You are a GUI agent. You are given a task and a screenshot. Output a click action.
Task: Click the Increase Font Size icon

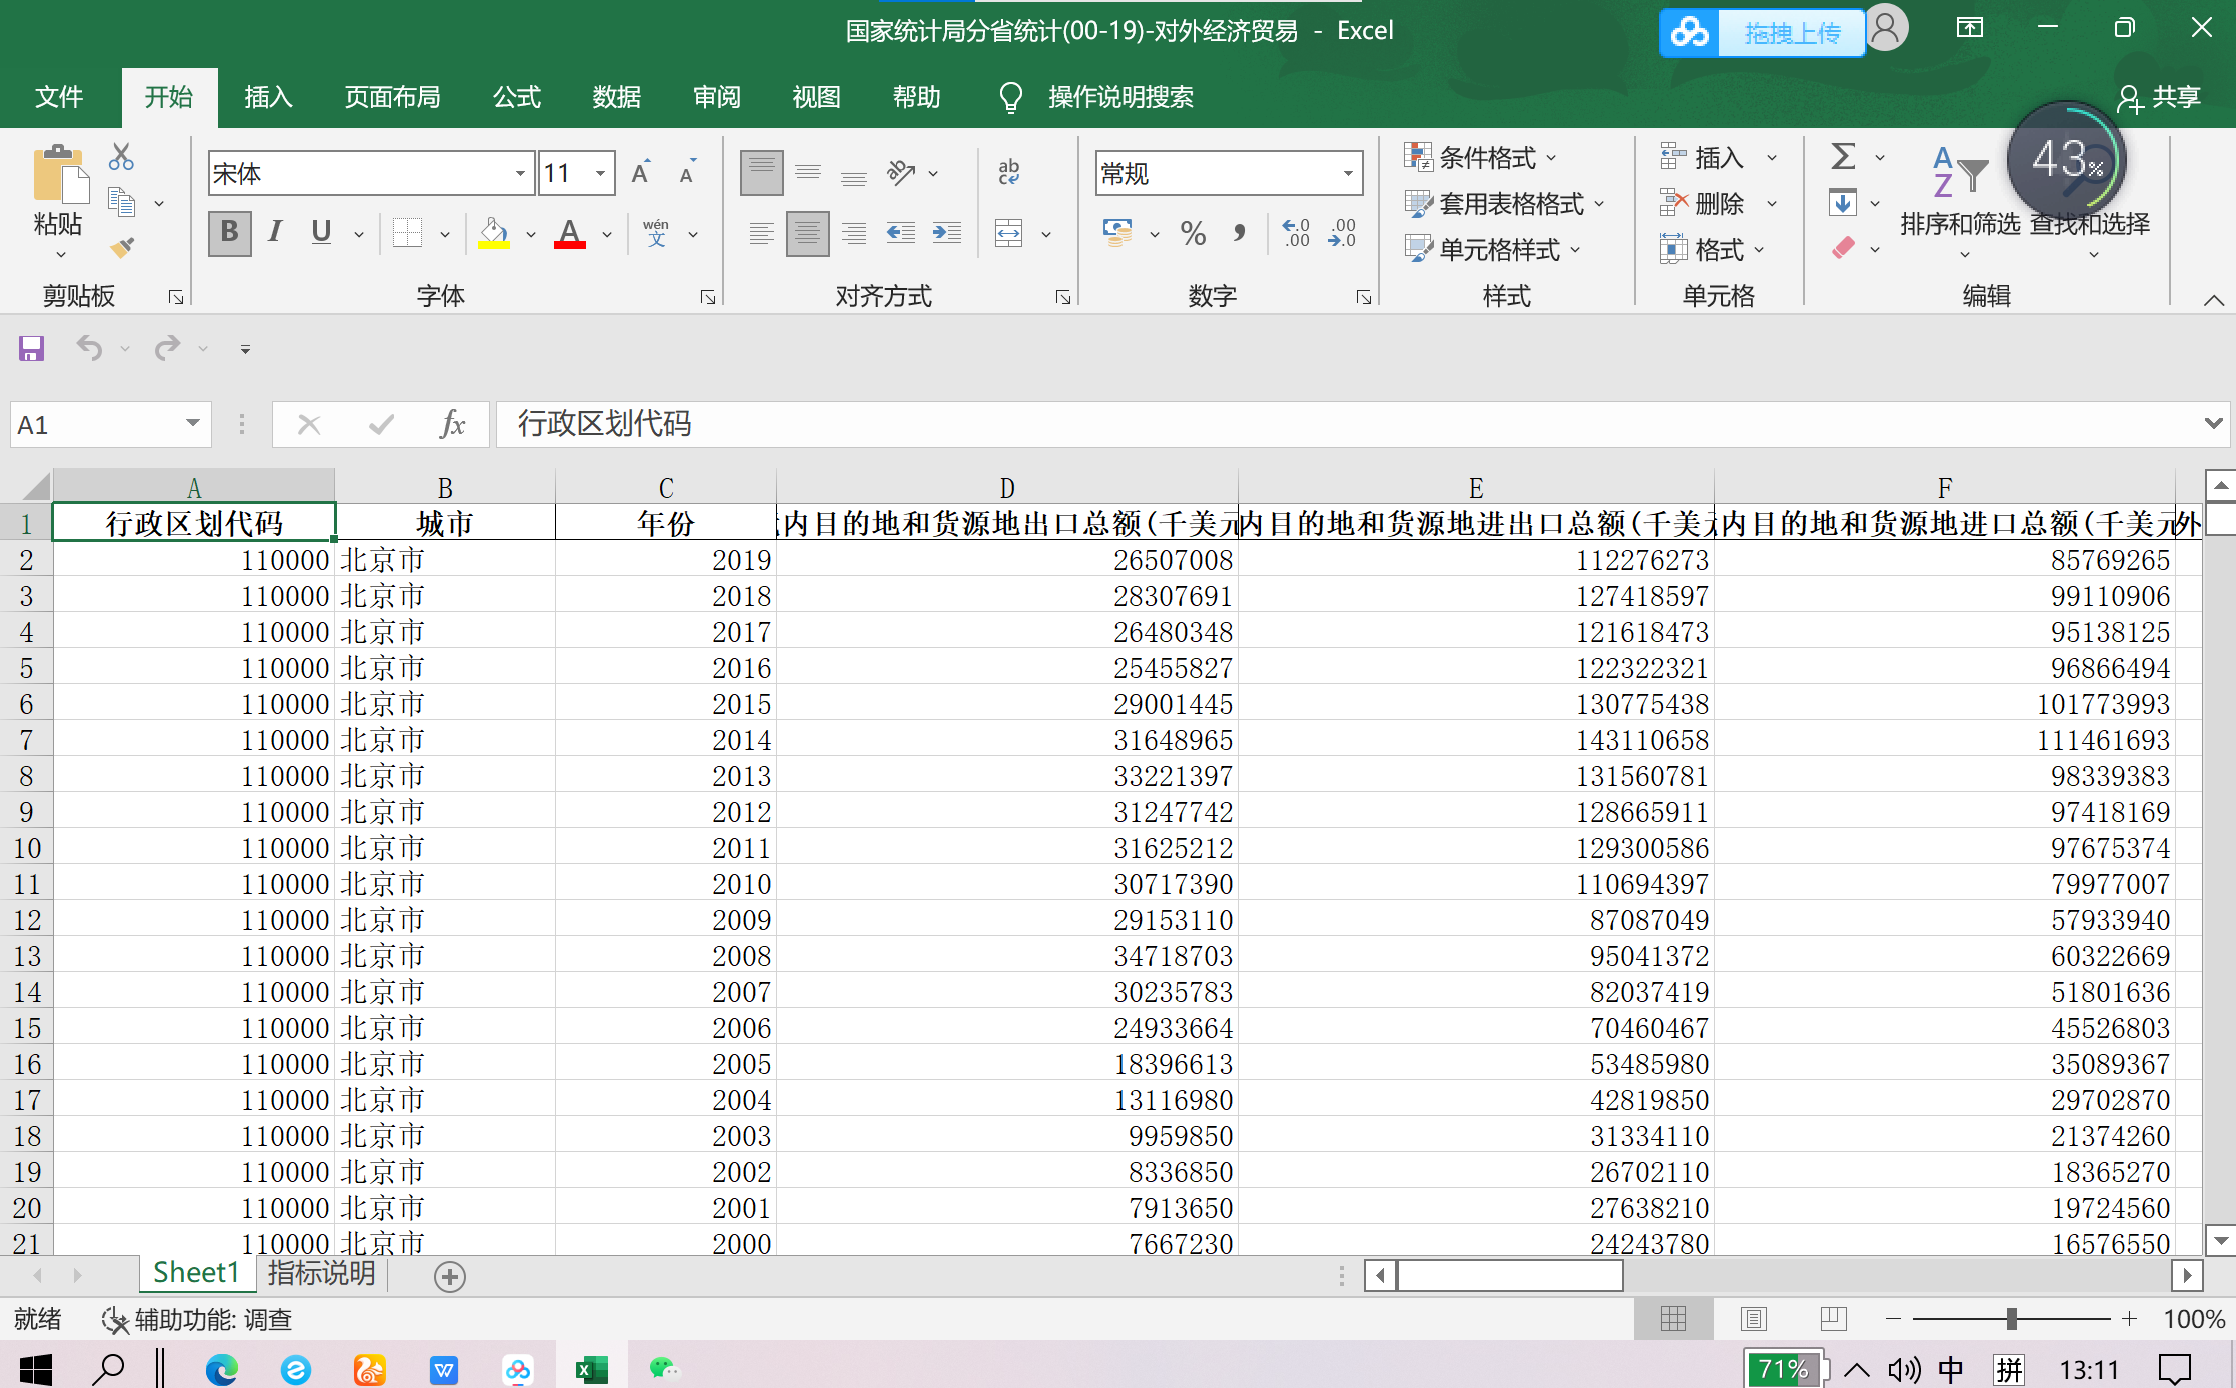pos(641,173)
